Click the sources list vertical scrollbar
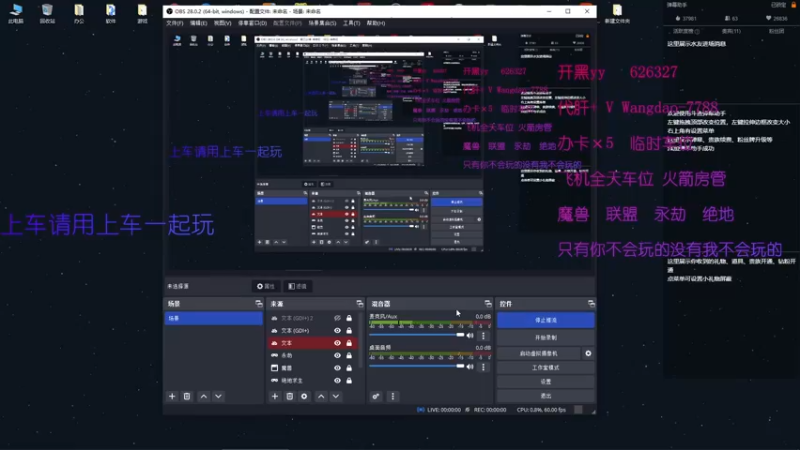 362,342
